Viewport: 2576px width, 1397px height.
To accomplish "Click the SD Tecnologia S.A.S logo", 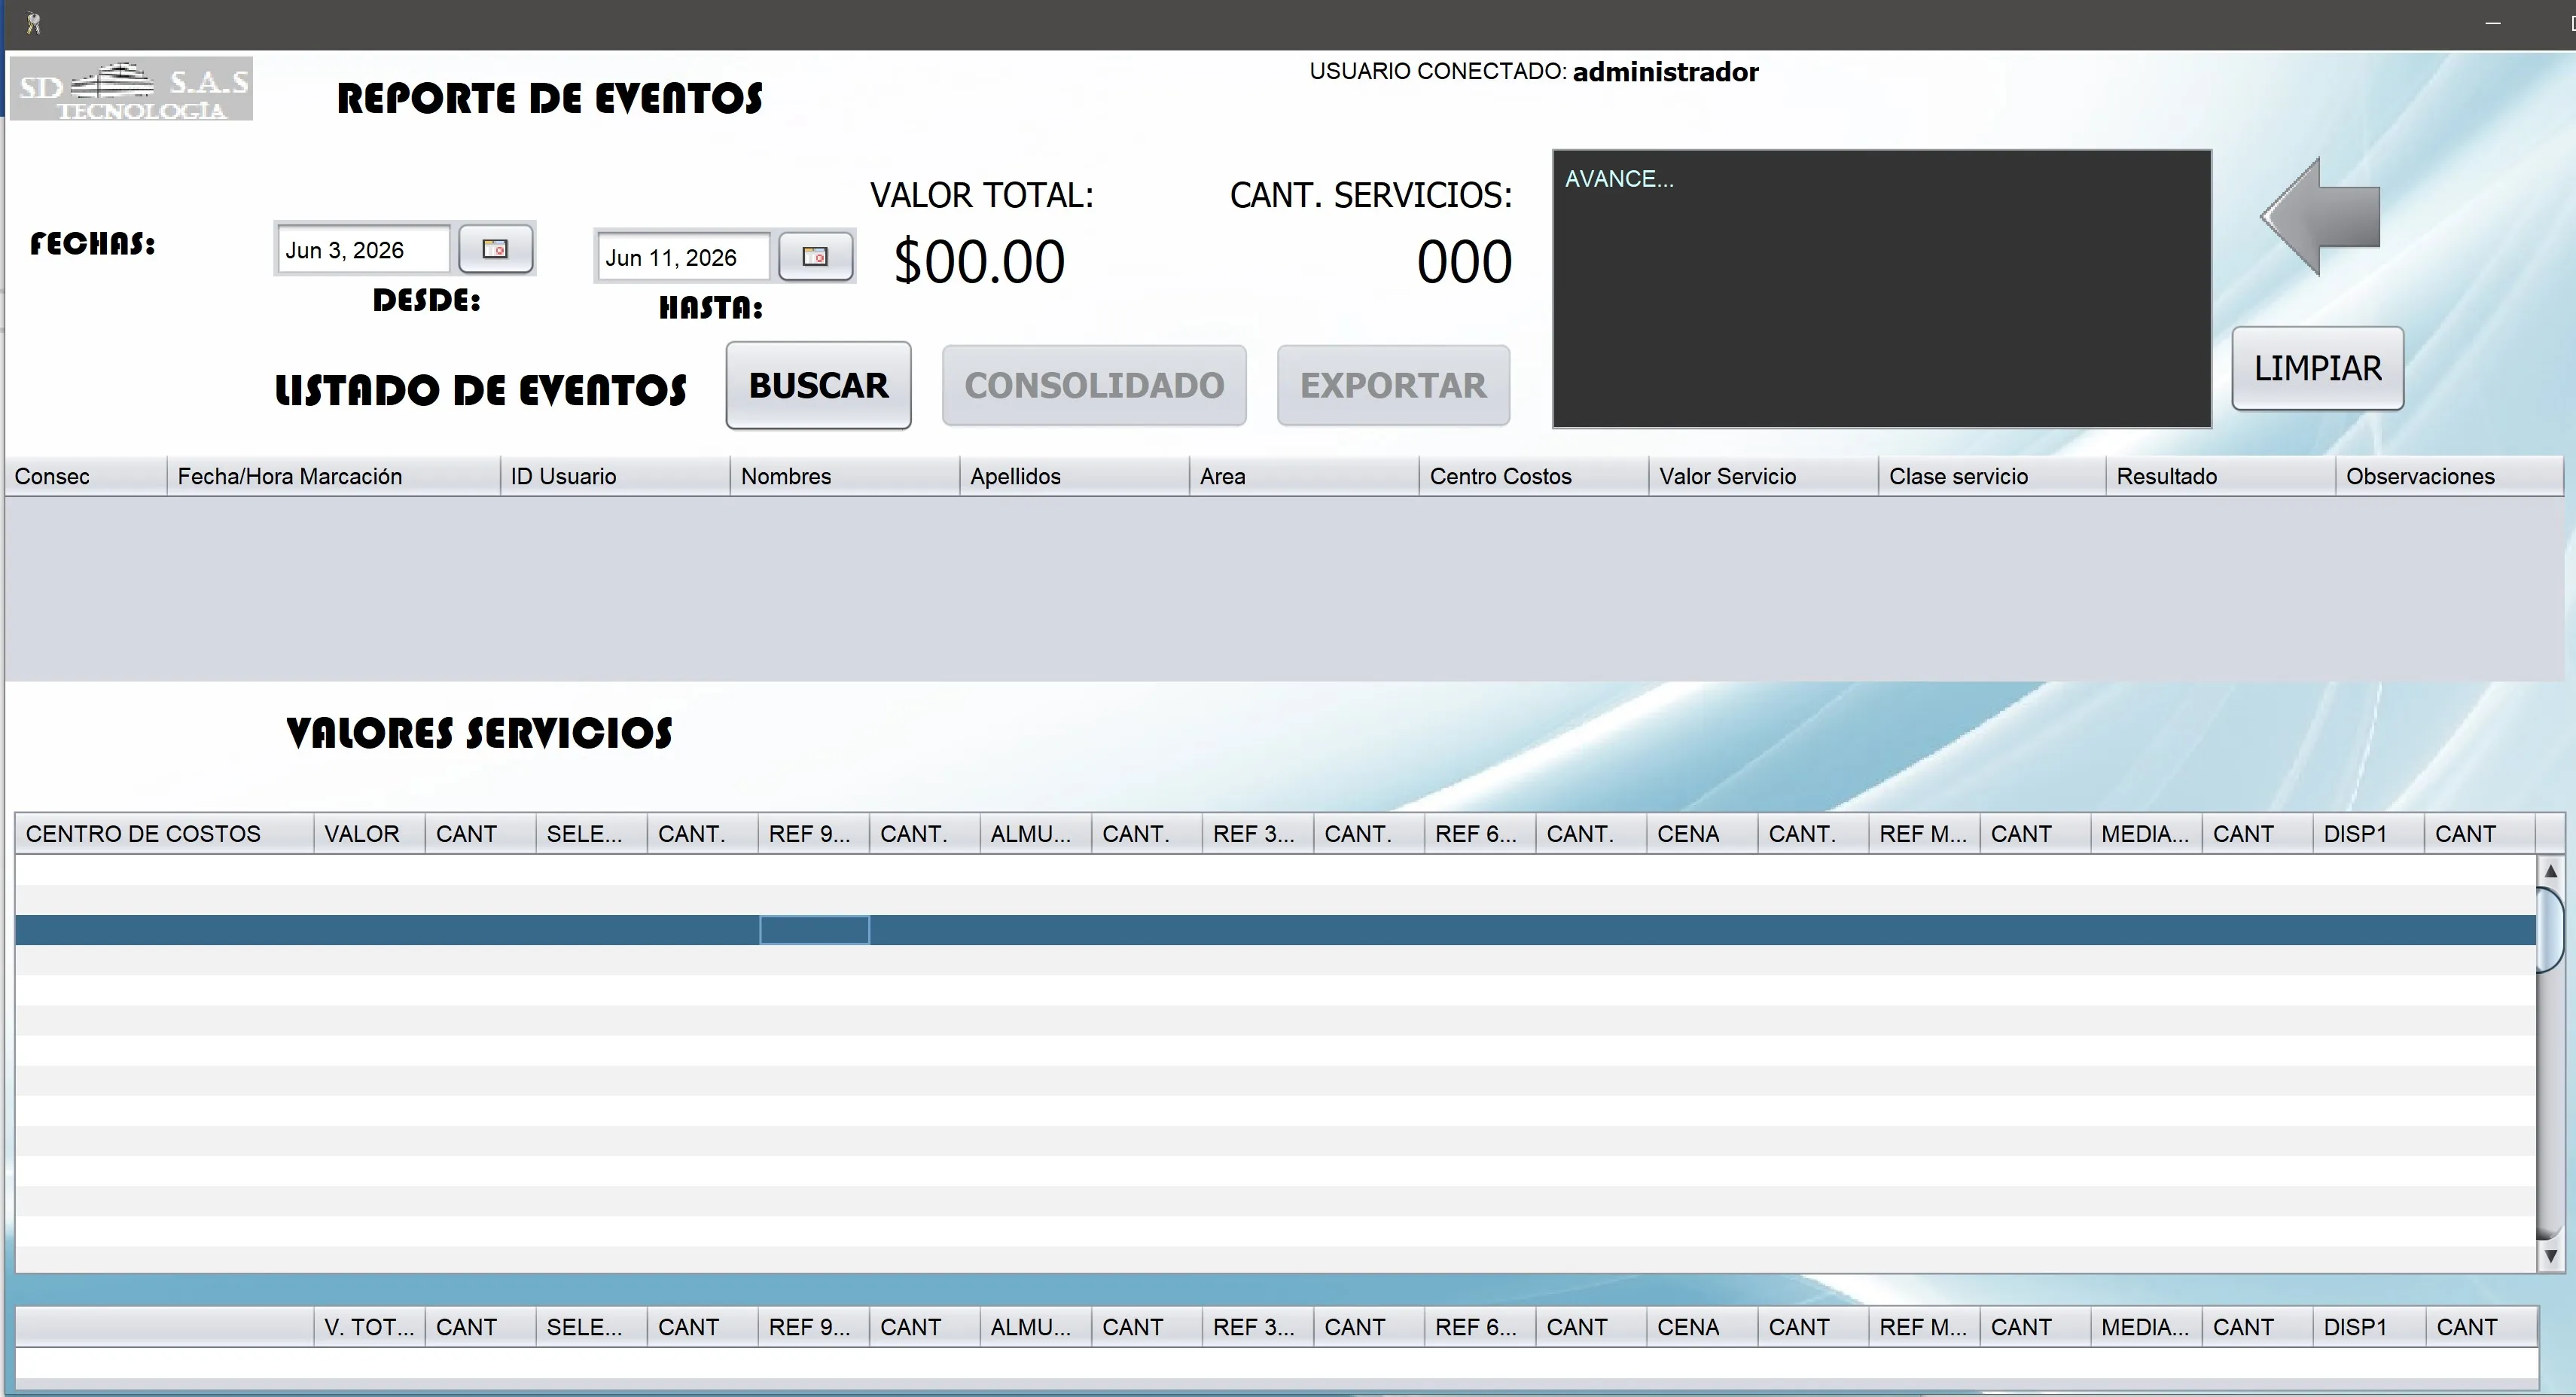I will pyautogui.click(x=131, y=89).
